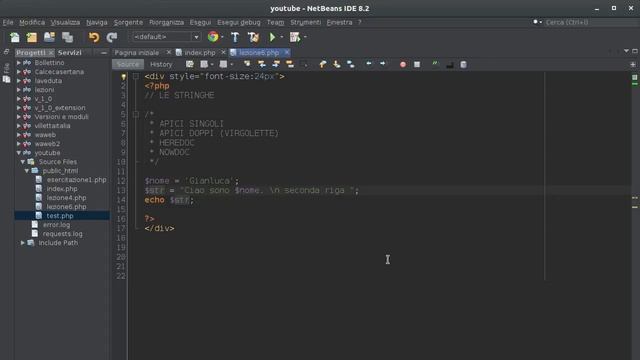Close the lezione6.php editor tab

tap(287, 52)
